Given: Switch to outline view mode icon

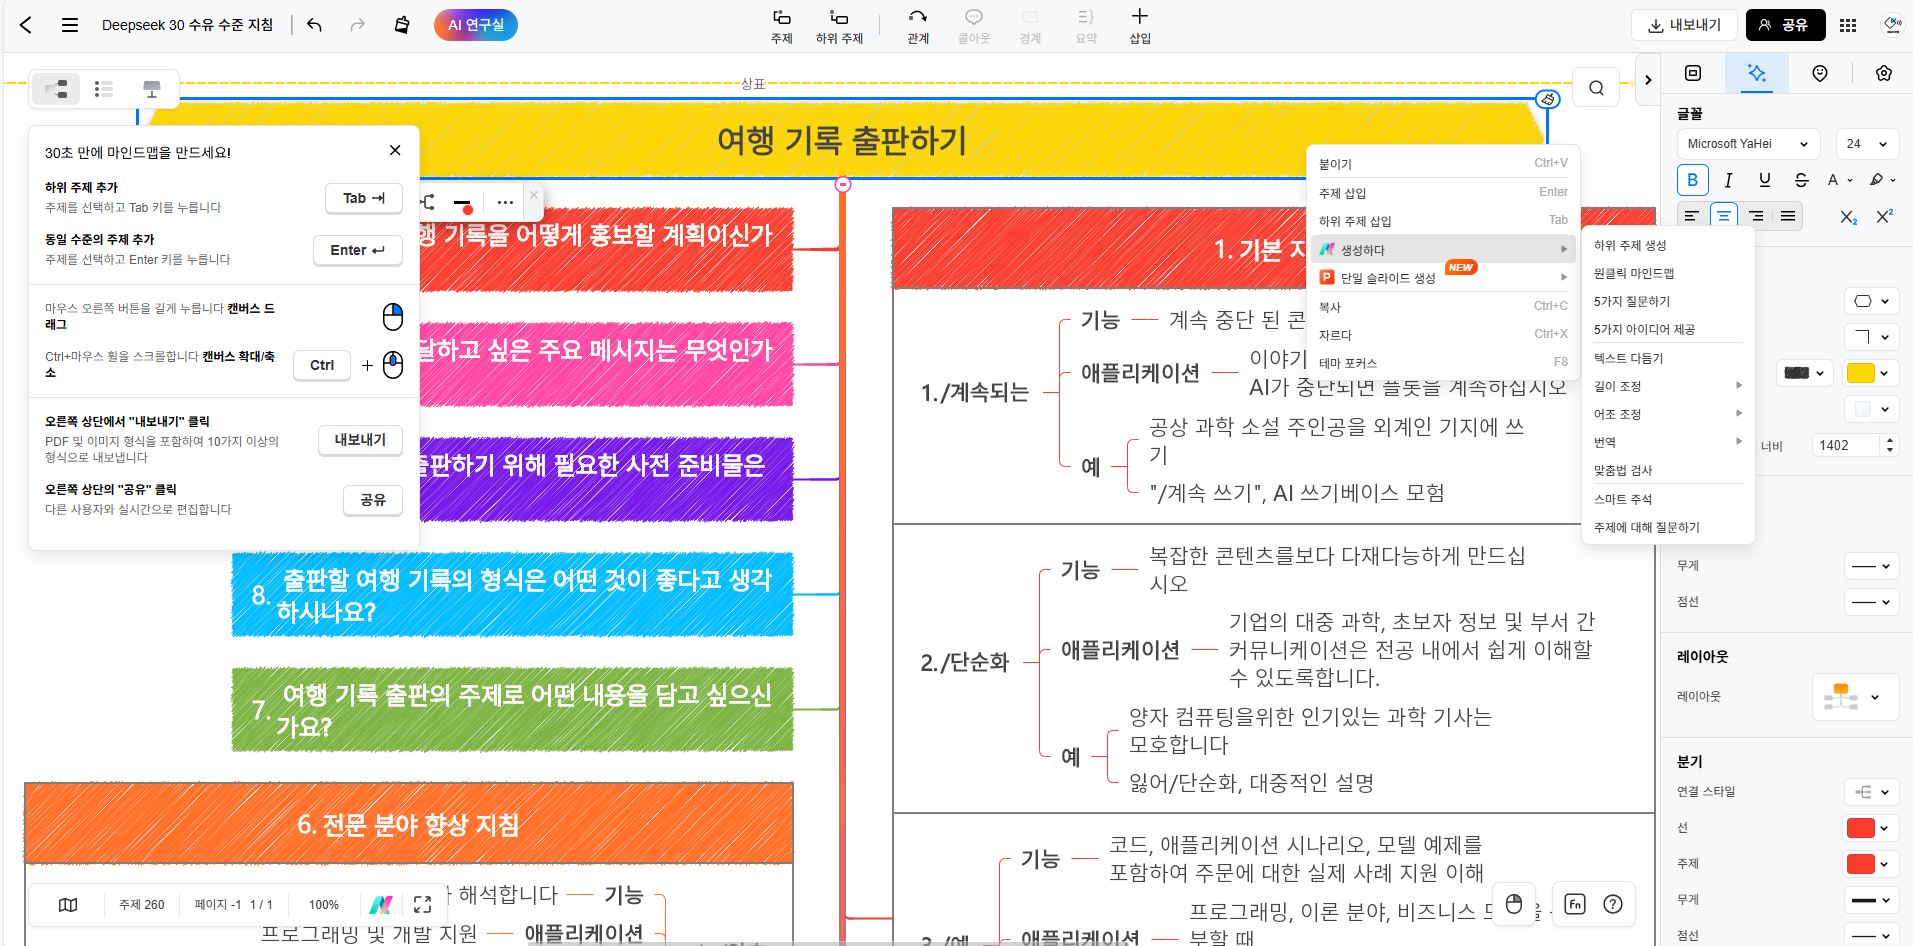Looking at the screenshot, I should (103, 89).
